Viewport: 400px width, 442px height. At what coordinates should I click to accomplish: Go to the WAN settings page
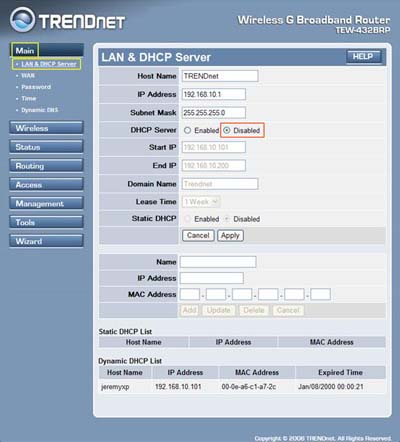(x=28, y=76)
